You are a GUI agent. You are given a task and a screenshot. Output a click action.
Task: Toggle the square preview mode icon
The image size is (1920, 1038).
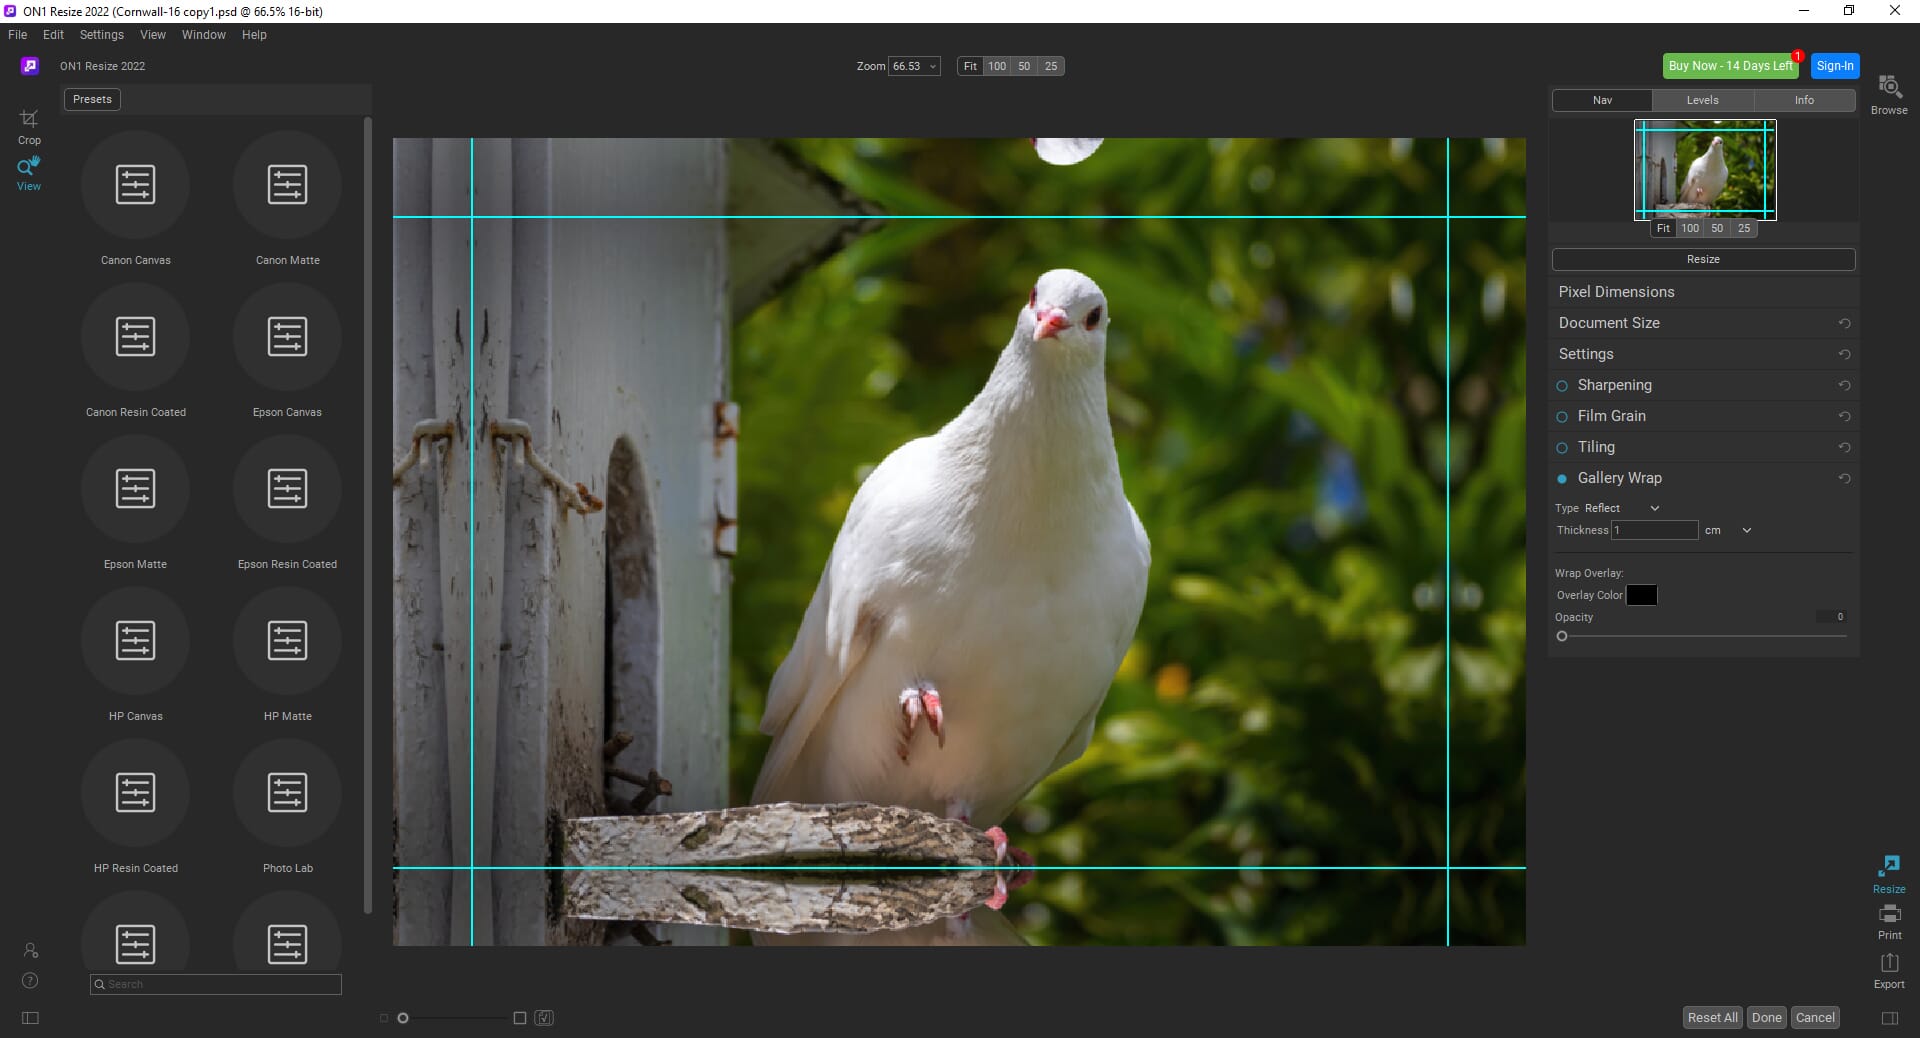click(520, 1018)
